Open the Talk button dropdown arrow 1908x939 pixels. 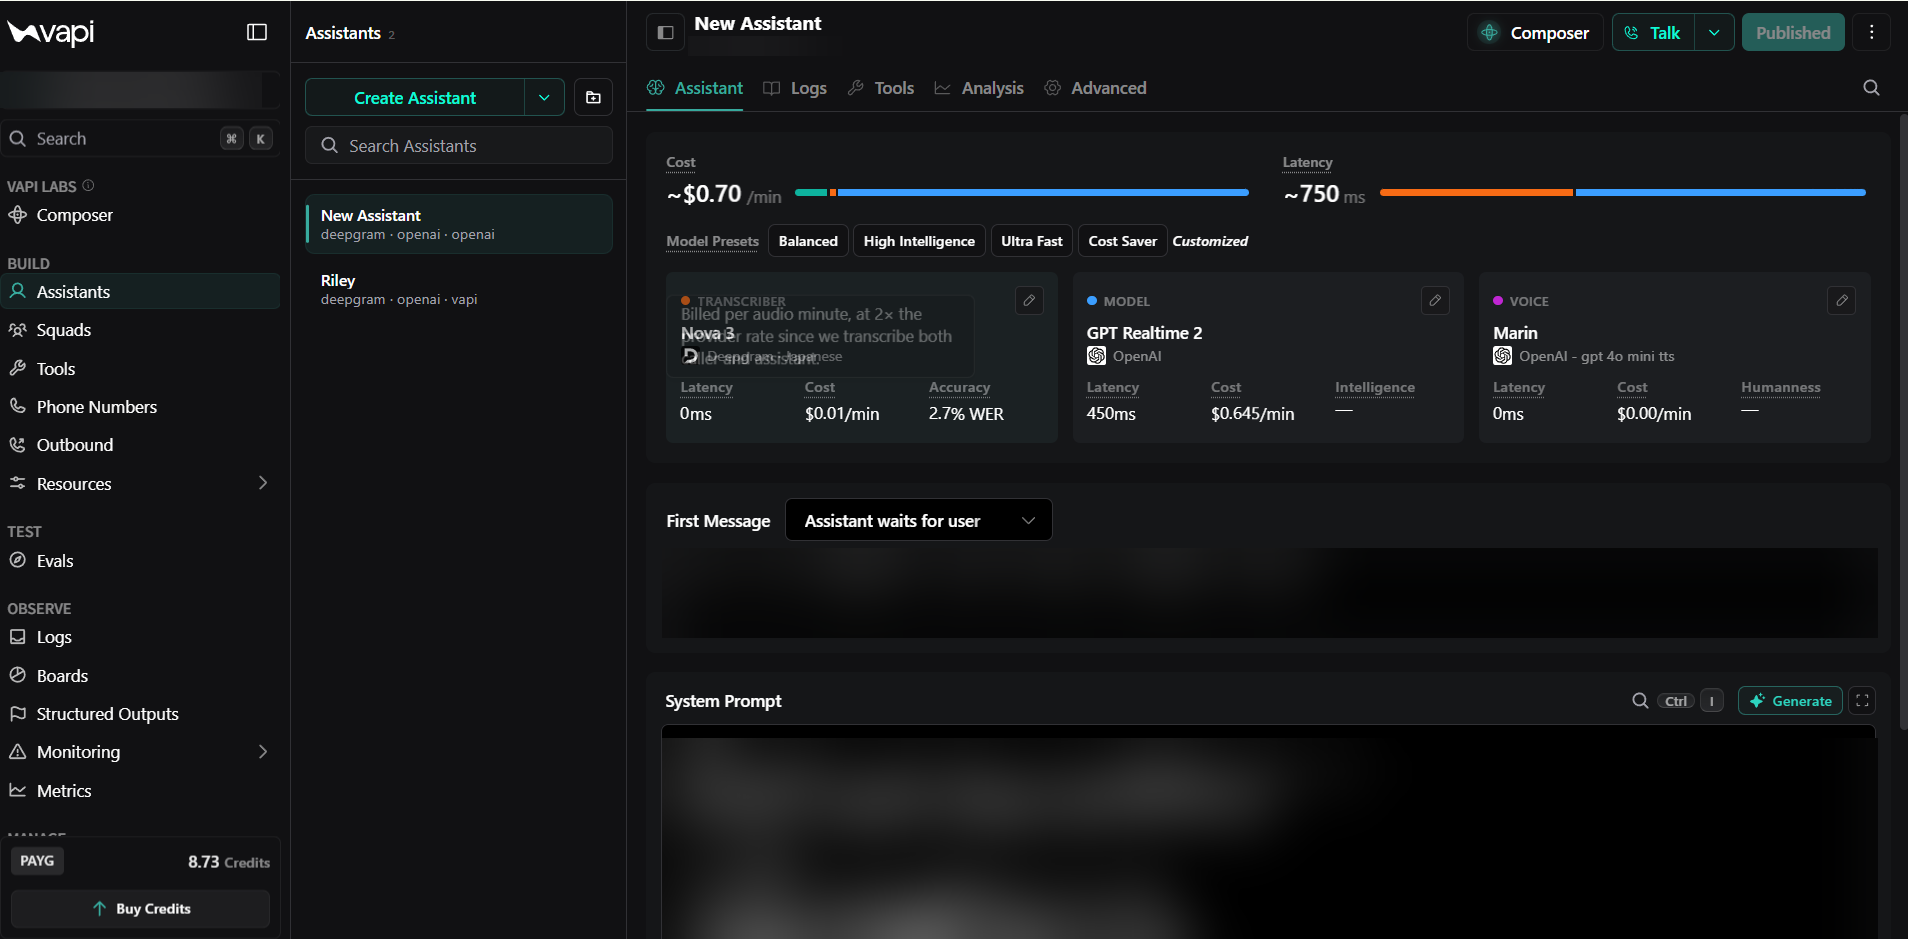pyautogui.click(x=1714, y=32)
